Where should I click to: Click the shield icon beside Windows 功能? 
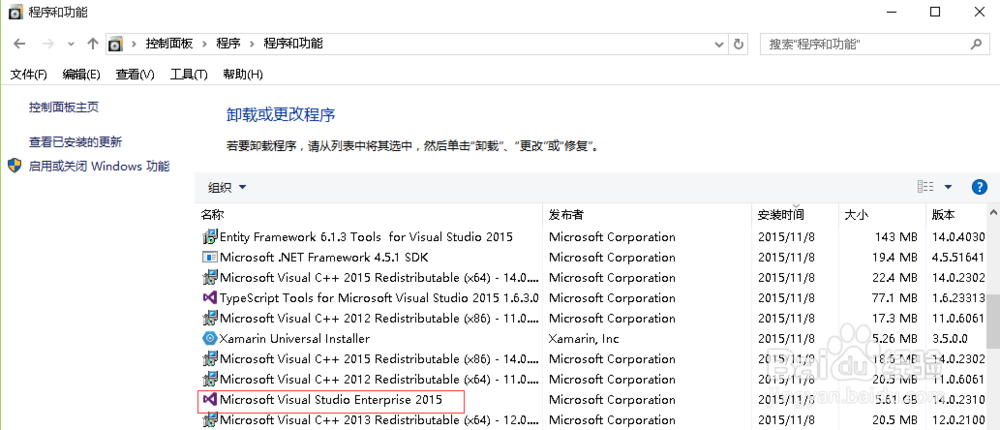[x=15, y=167]
